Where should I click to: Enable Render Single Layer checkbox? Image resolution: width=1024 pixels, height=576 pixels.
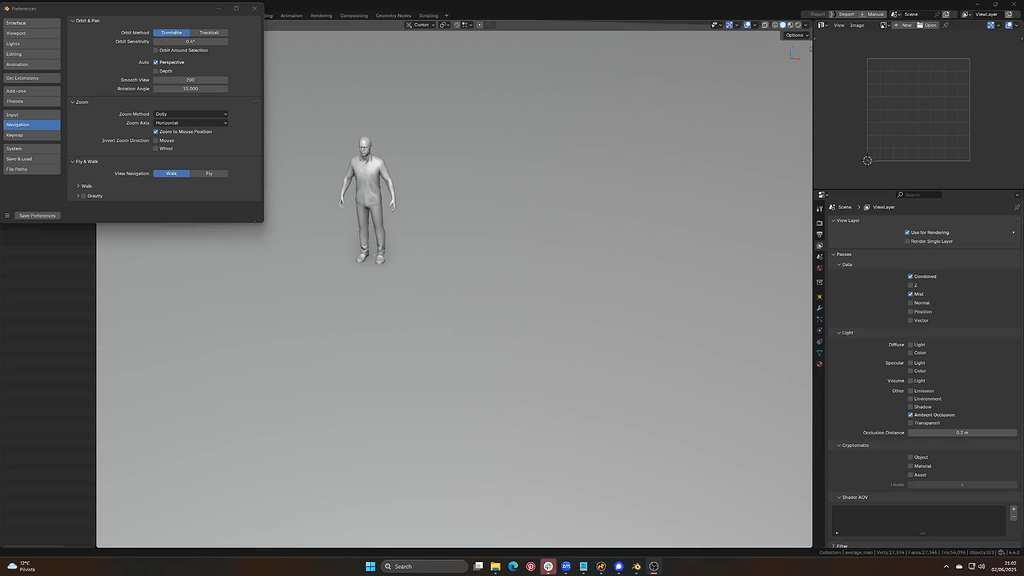pyautogui.click(x=907, y=241)
